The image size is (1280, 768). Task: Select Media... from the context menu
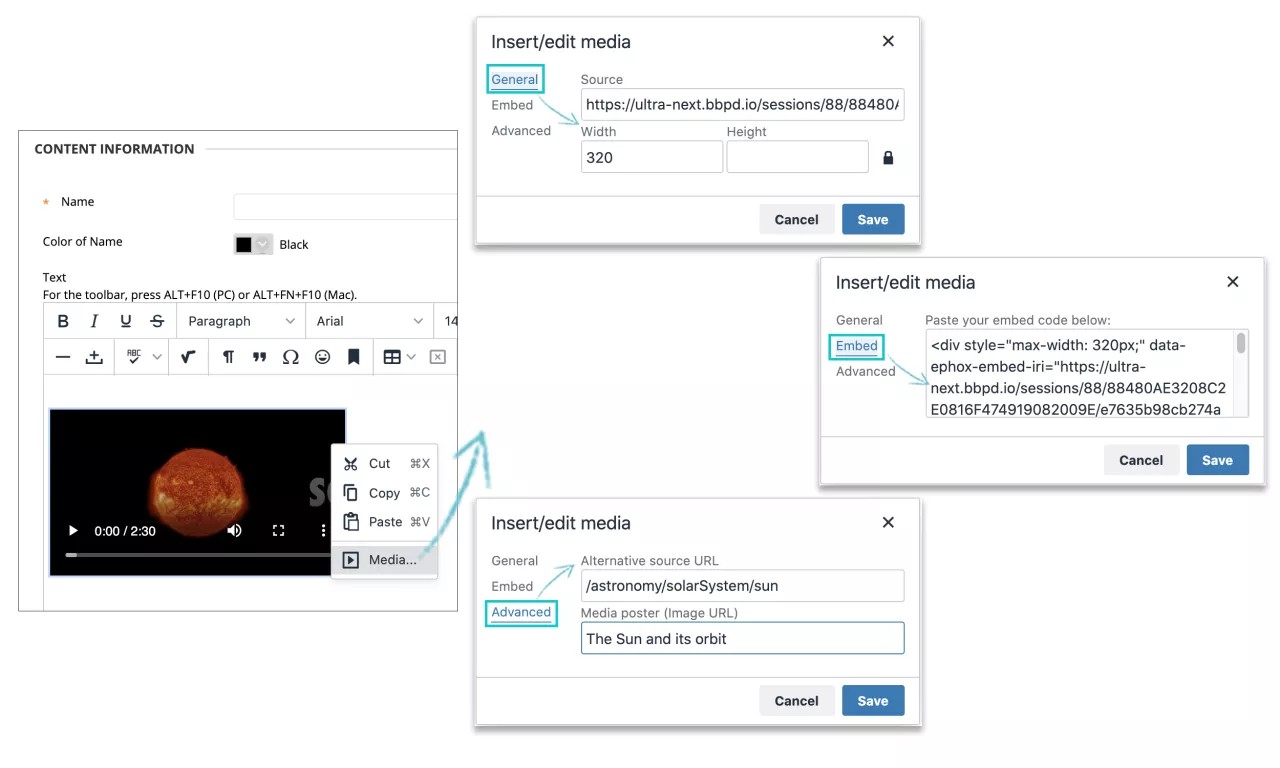pyautogui.click(x=393, y=559)
